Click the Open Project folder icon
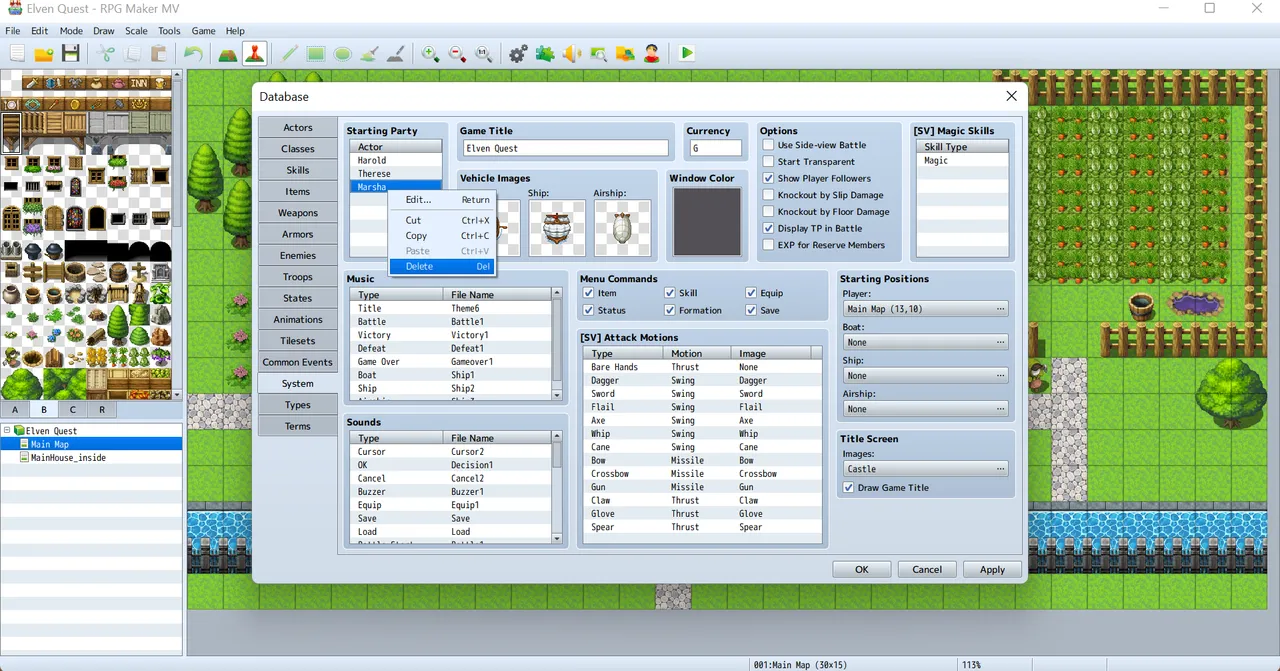The image size is (1280, 671). (x=44, y=53)
